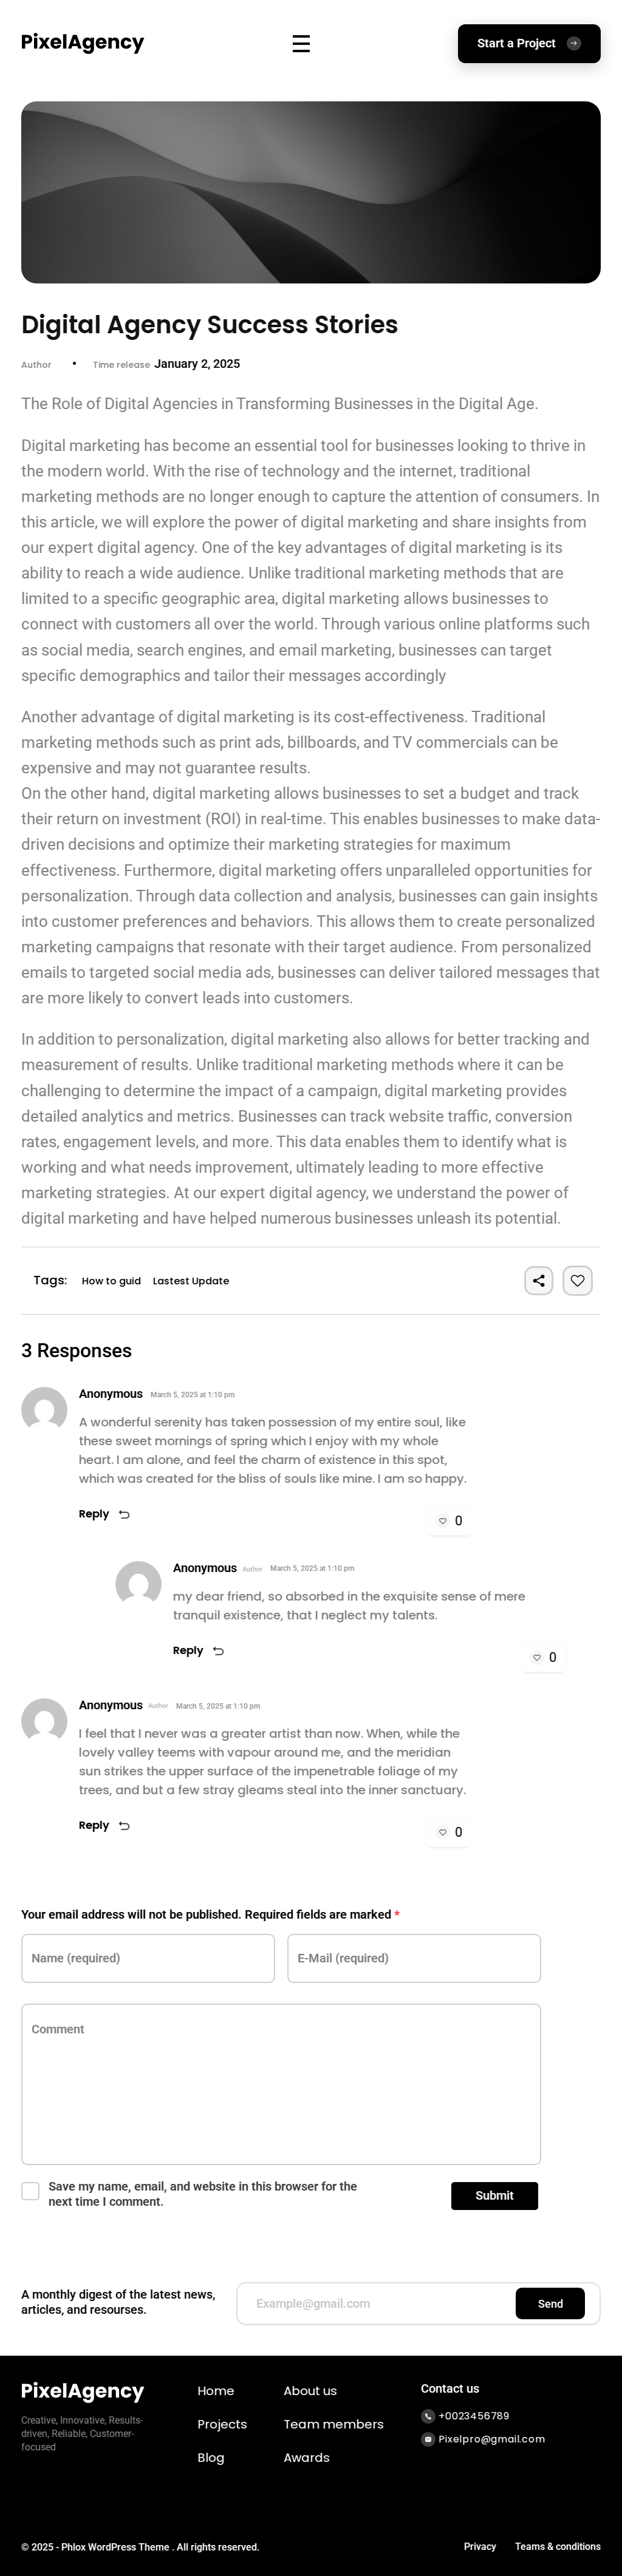Click the footer email envelope icon
The width and height of the screenshot is (622, 2576).
[x=428, y=2439]
